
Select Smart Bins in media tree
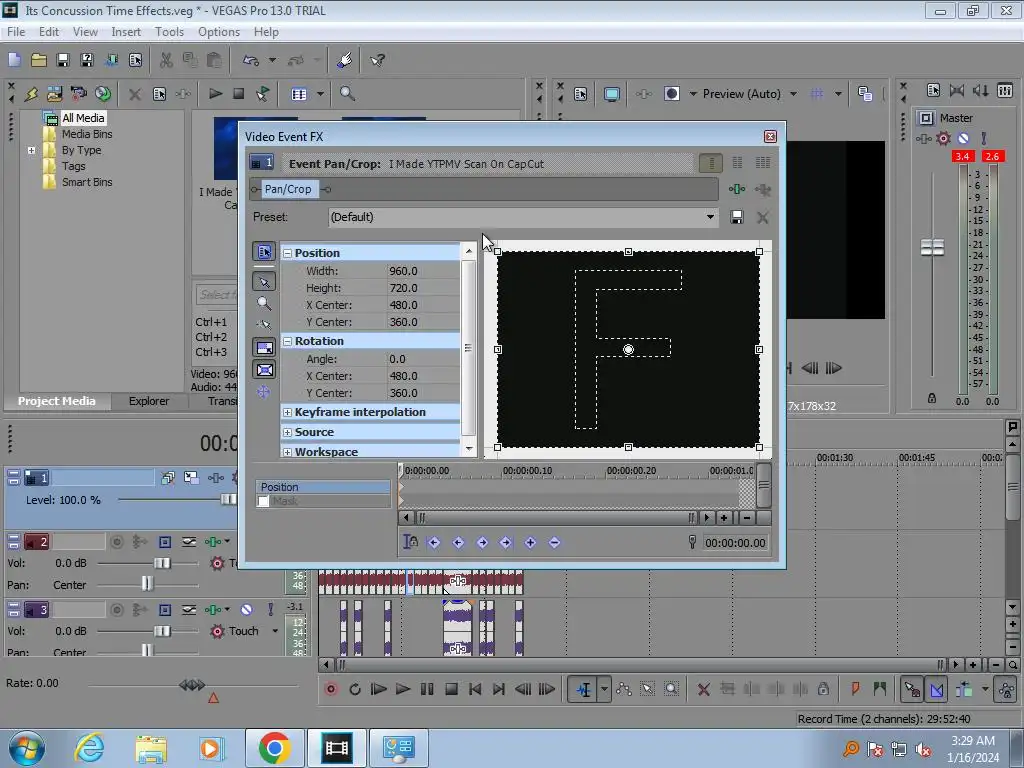87,182
